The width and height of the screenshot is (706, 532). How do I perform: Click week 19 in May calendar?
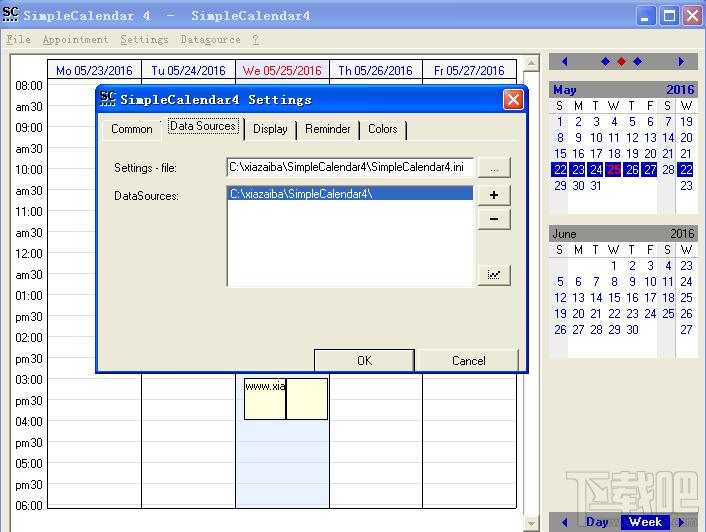(686, 122)
